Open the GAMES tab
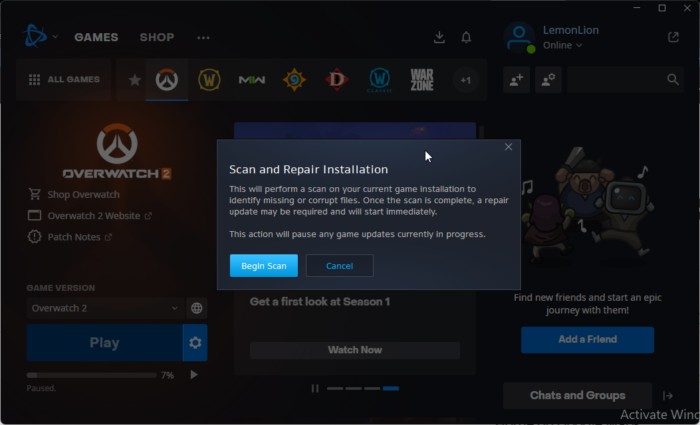700x425 pixels. [96, 37]
